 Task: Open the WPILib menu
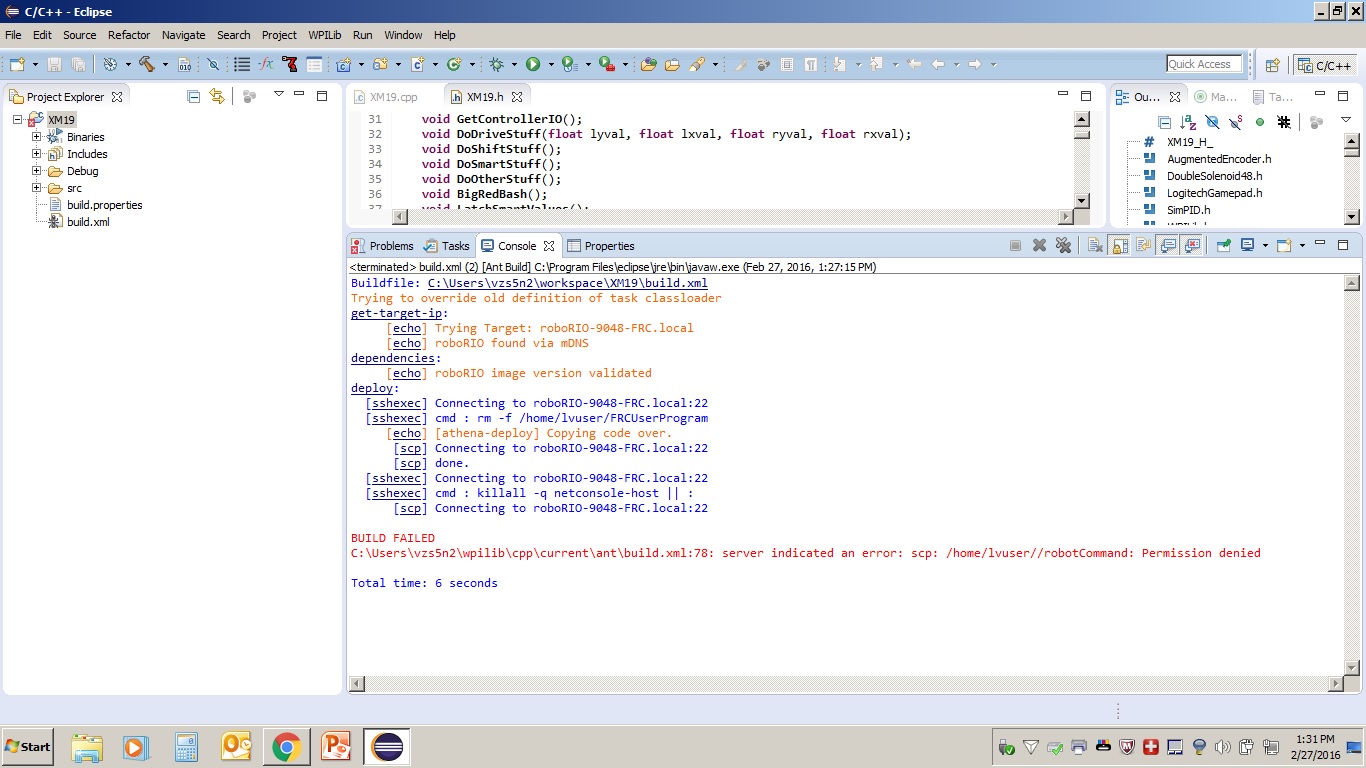point(325,35)
